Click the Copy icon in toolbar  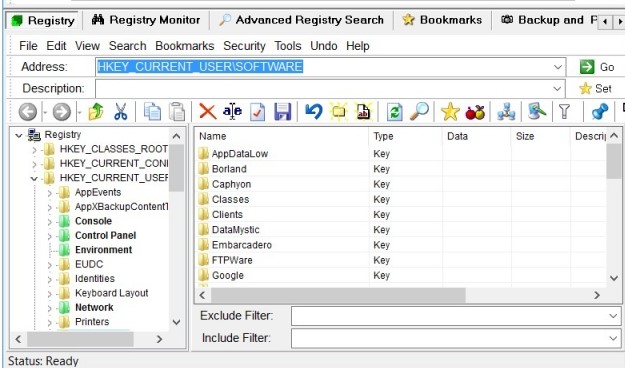point(152,112)
